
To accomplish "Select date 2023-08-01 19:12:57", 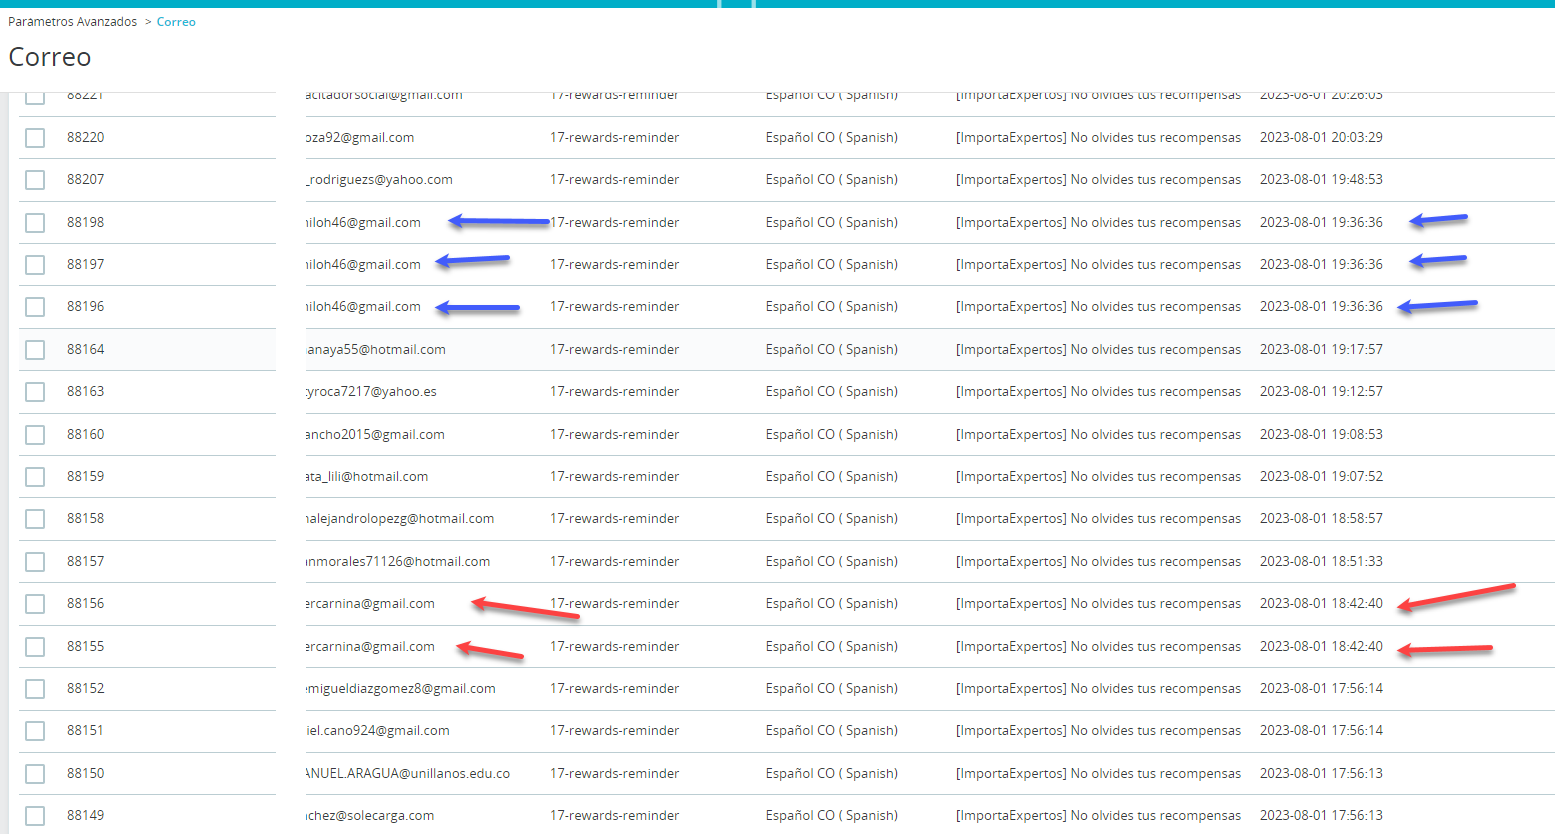I will [x=1321, y=391].
